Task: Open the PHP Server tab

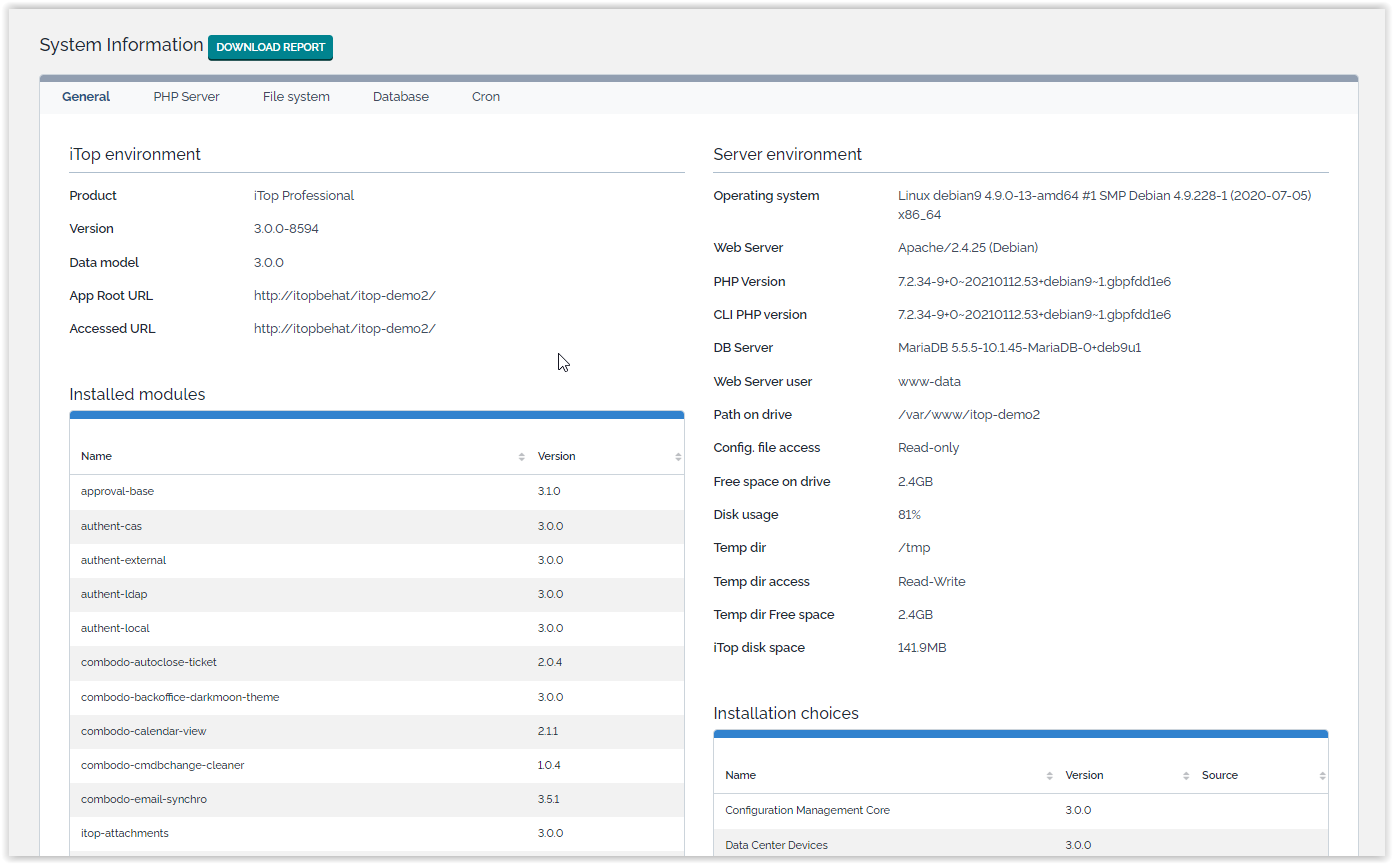Action: (186, 97)
